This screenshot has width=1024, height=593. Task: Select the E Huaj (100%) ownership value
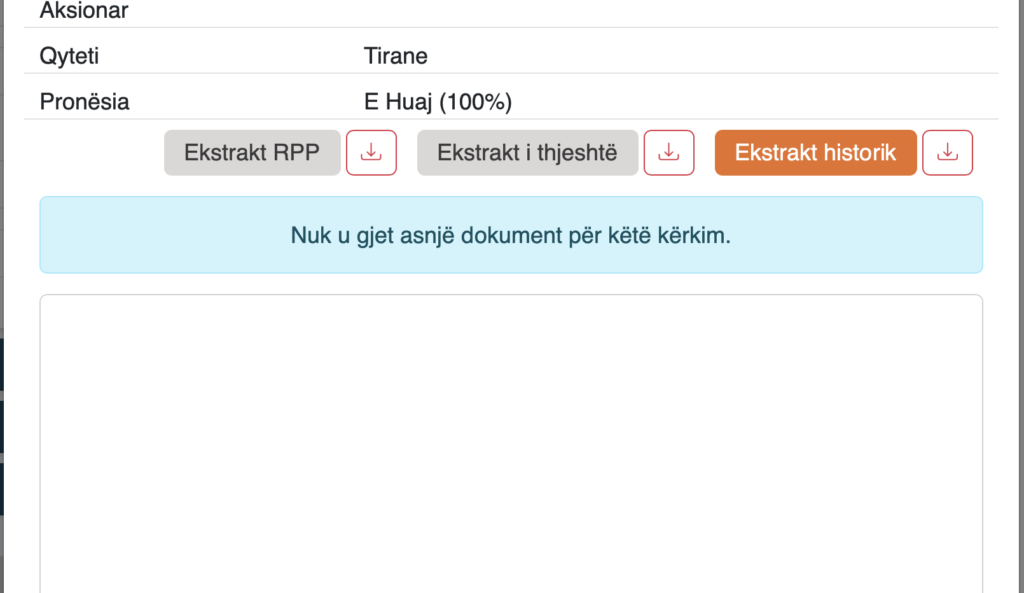pyautogui.click(x=438, y=102)
